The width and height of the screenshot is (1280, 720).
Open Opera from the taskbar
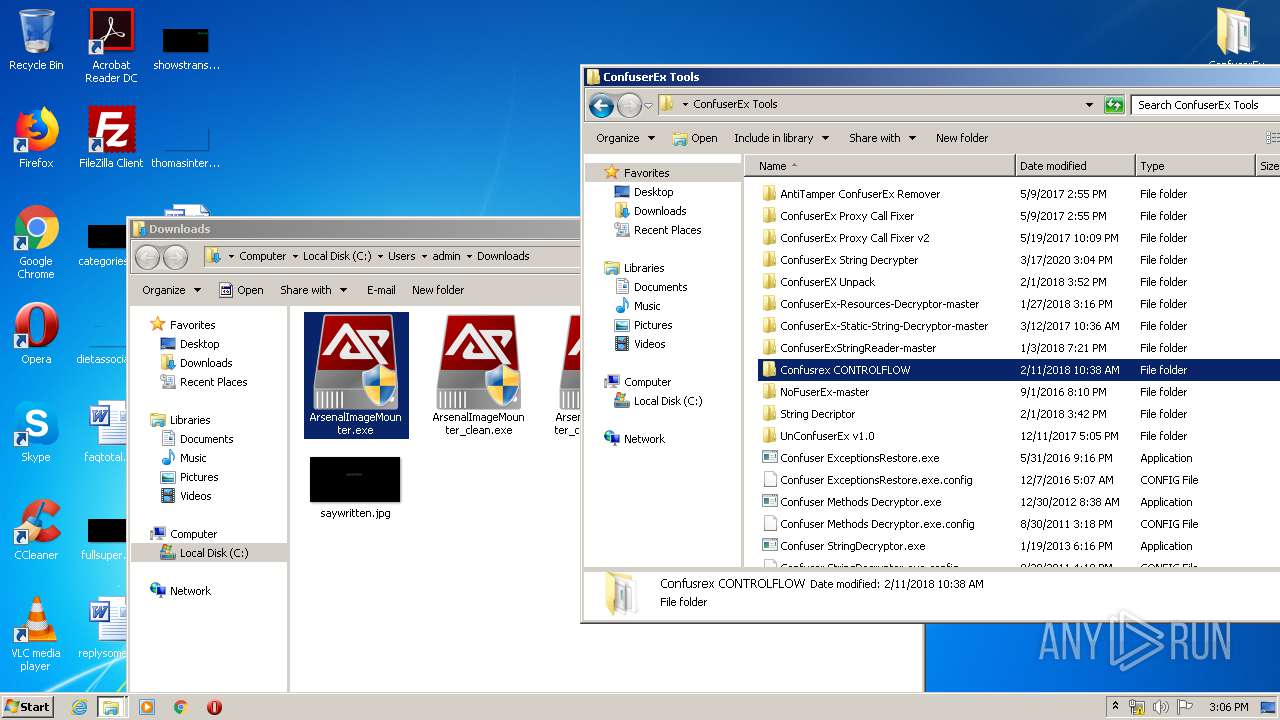point(214,707)
